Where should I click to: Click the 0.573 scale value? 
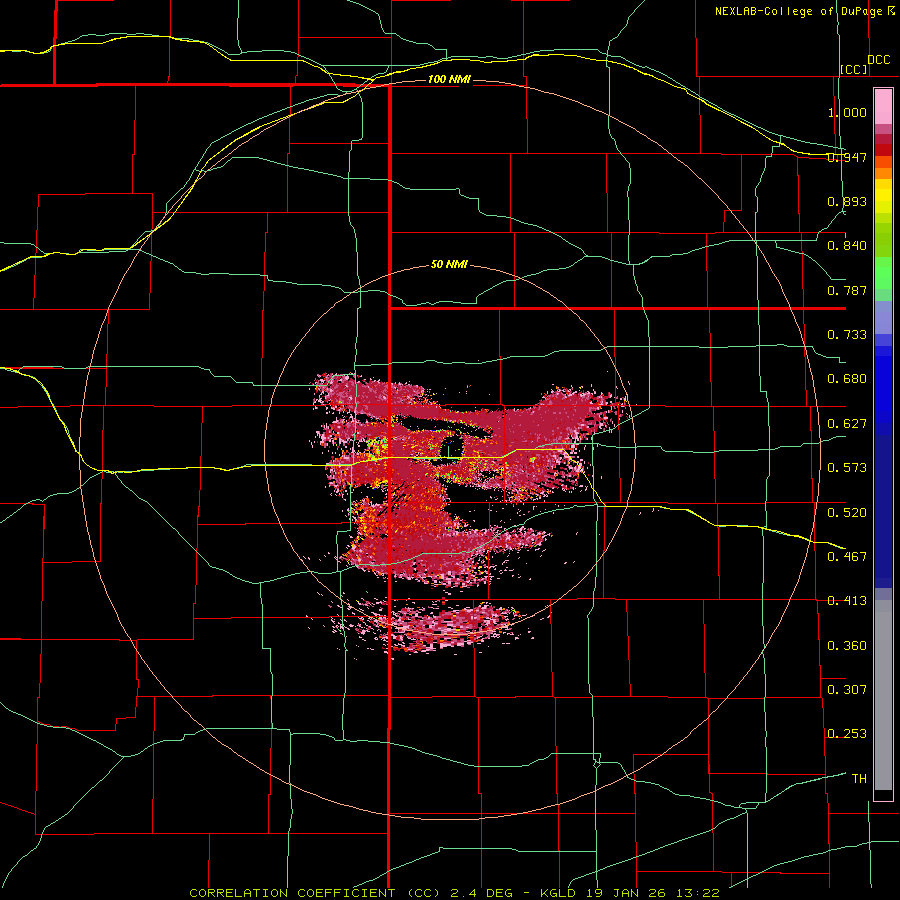click(x=847, y=468)
